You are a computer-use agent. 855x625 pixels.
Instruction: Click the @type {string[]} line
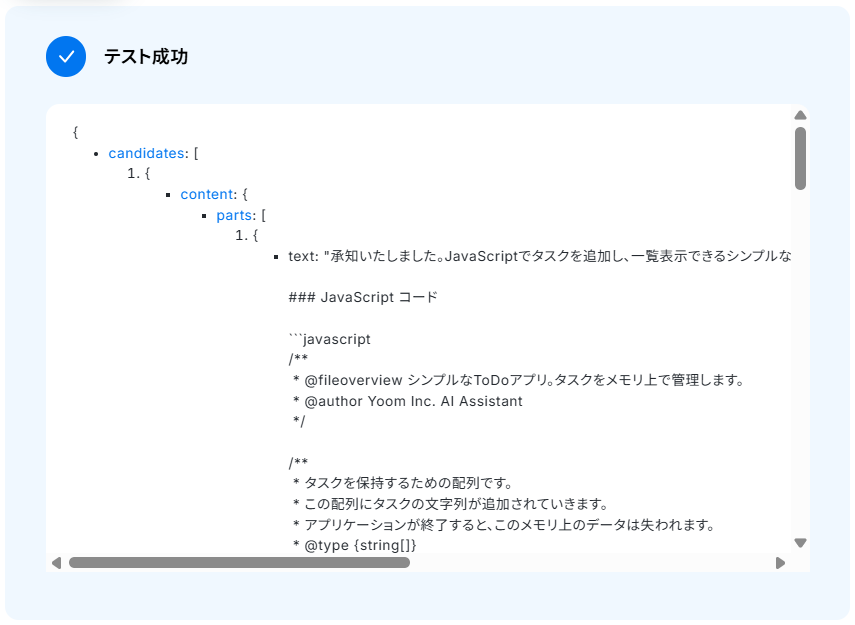pos(354,545)
